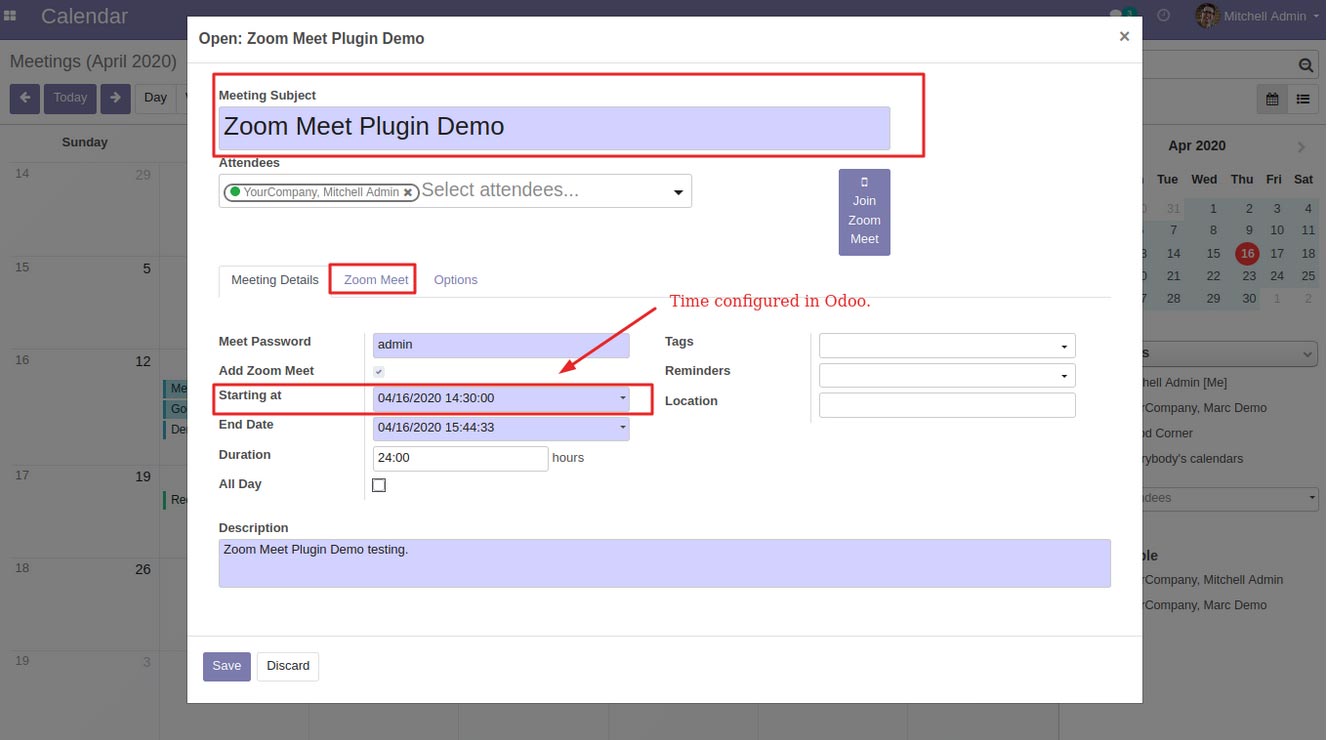Open the activities clock icon

coord(1163,16)
